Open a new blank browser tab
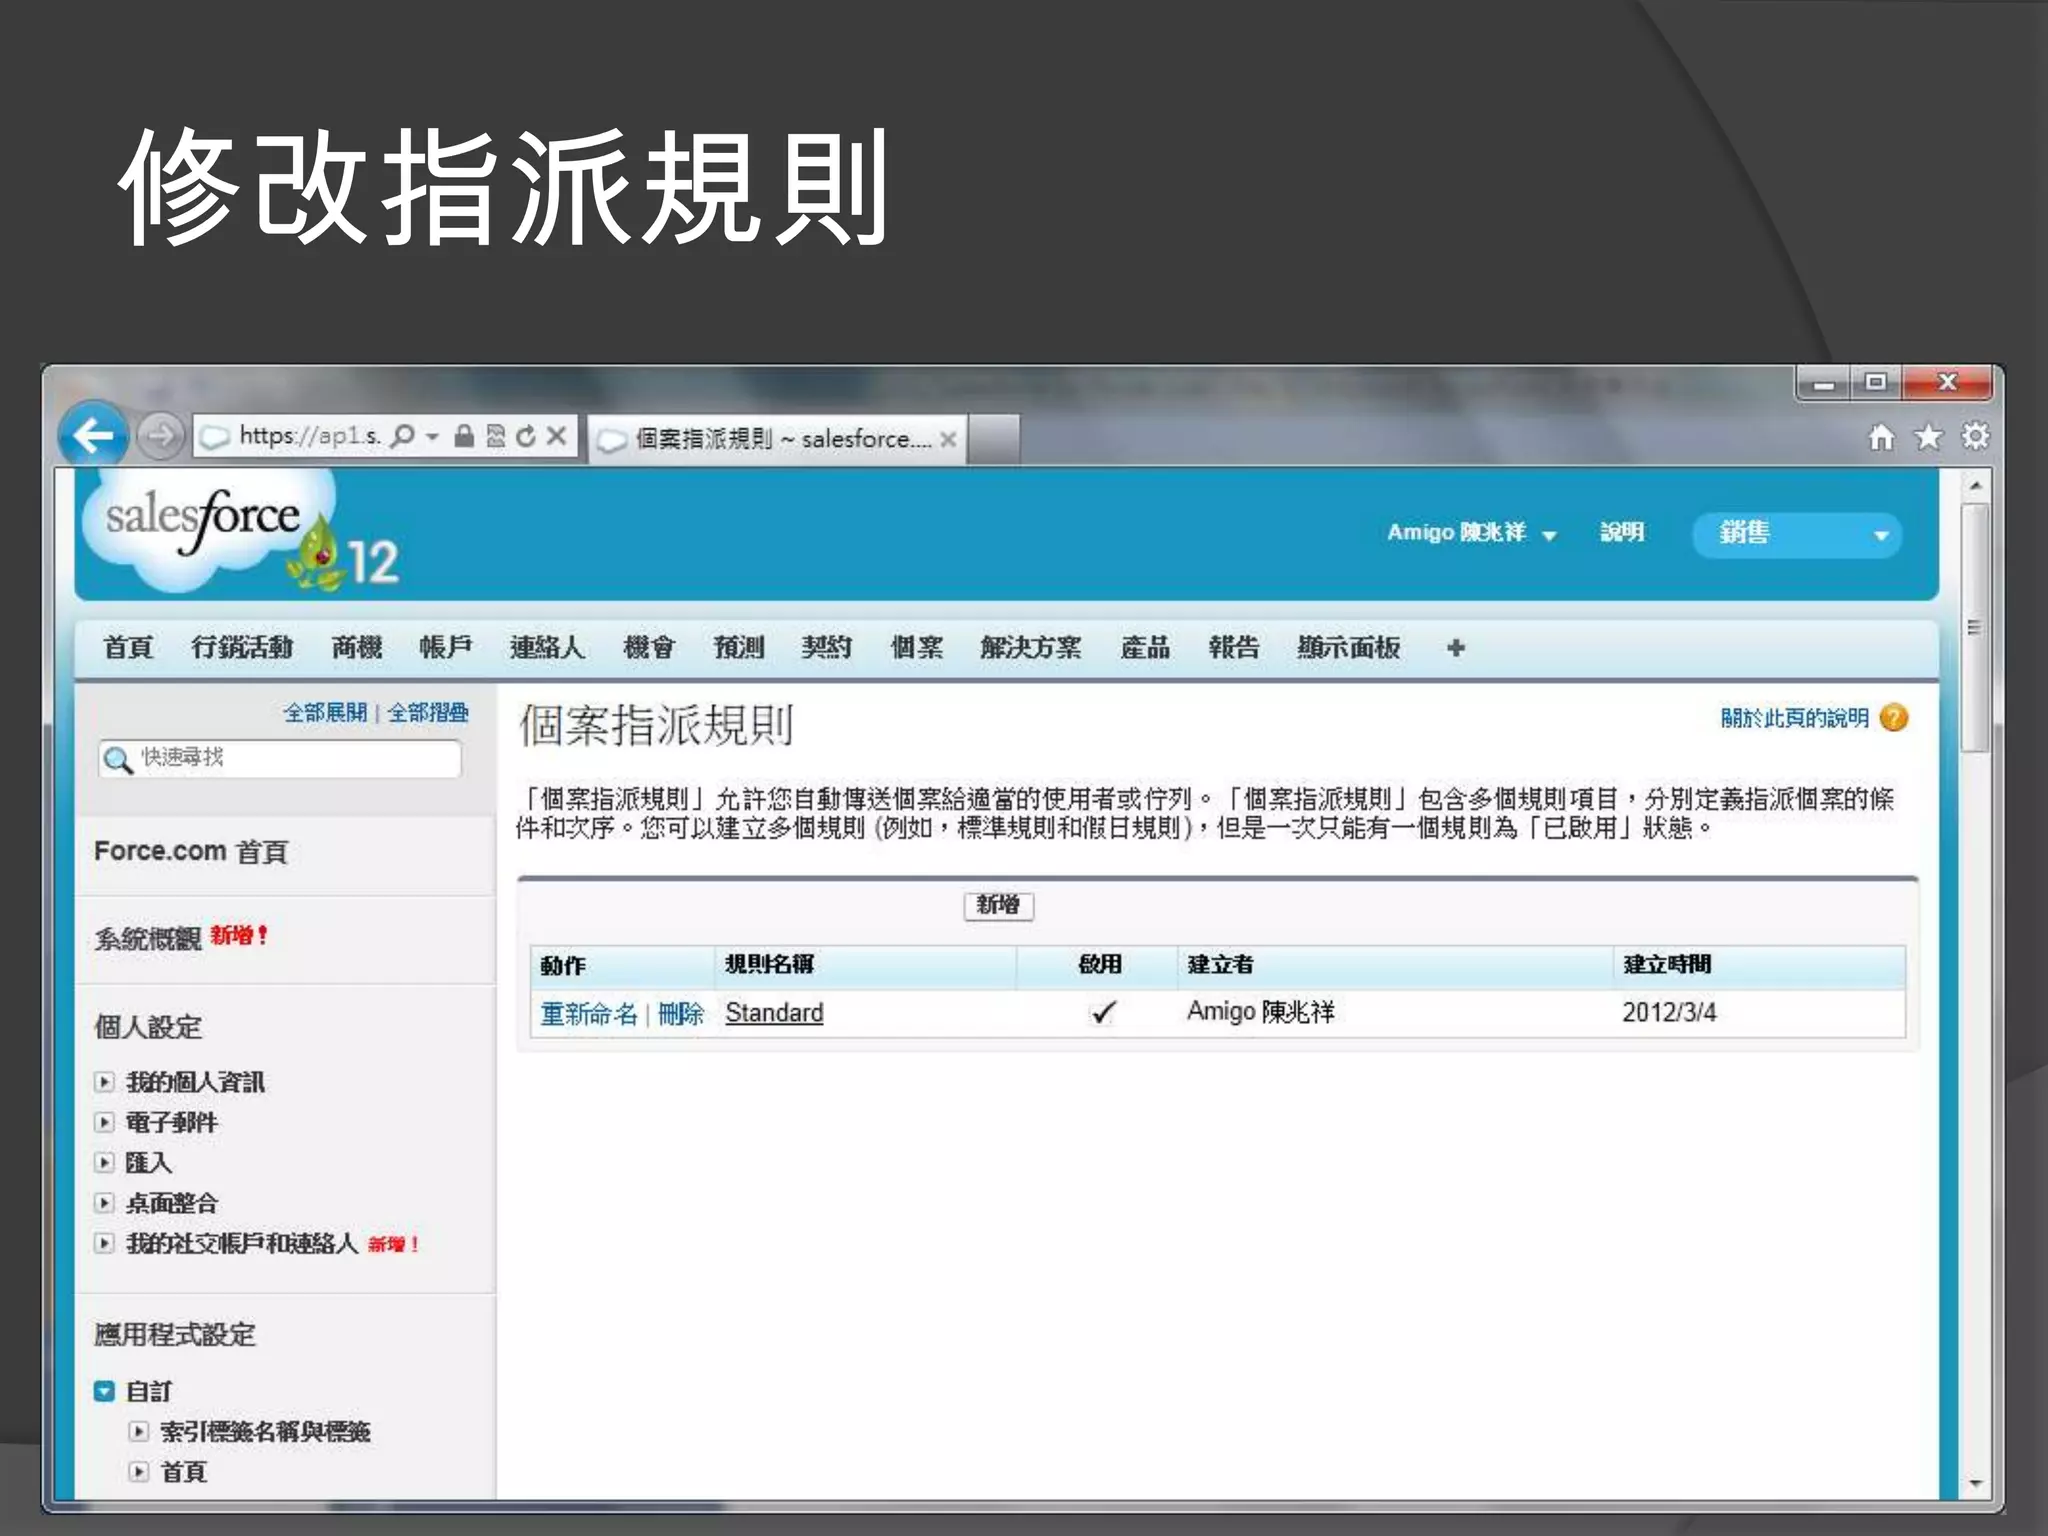 994,439
